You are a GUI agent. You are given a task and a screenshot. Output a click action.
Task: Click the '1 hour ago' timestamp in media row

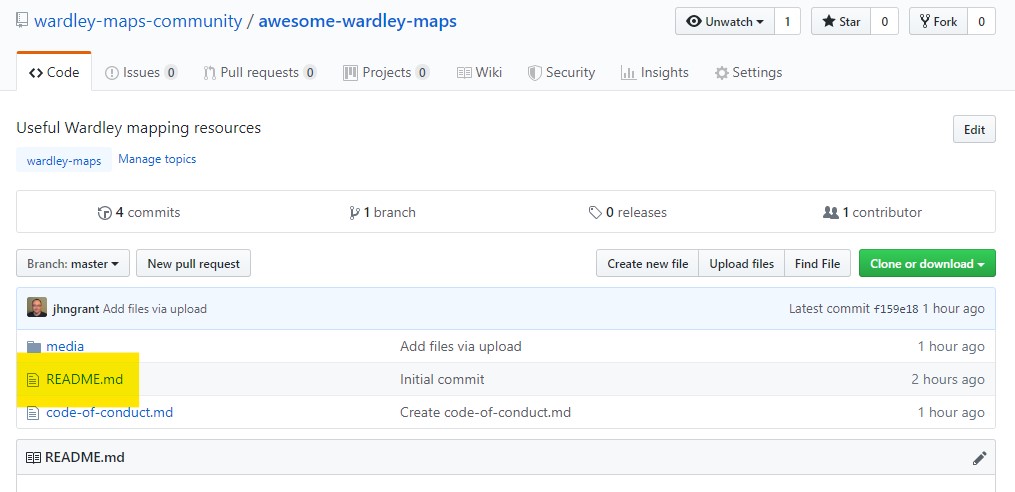point(951,346)
